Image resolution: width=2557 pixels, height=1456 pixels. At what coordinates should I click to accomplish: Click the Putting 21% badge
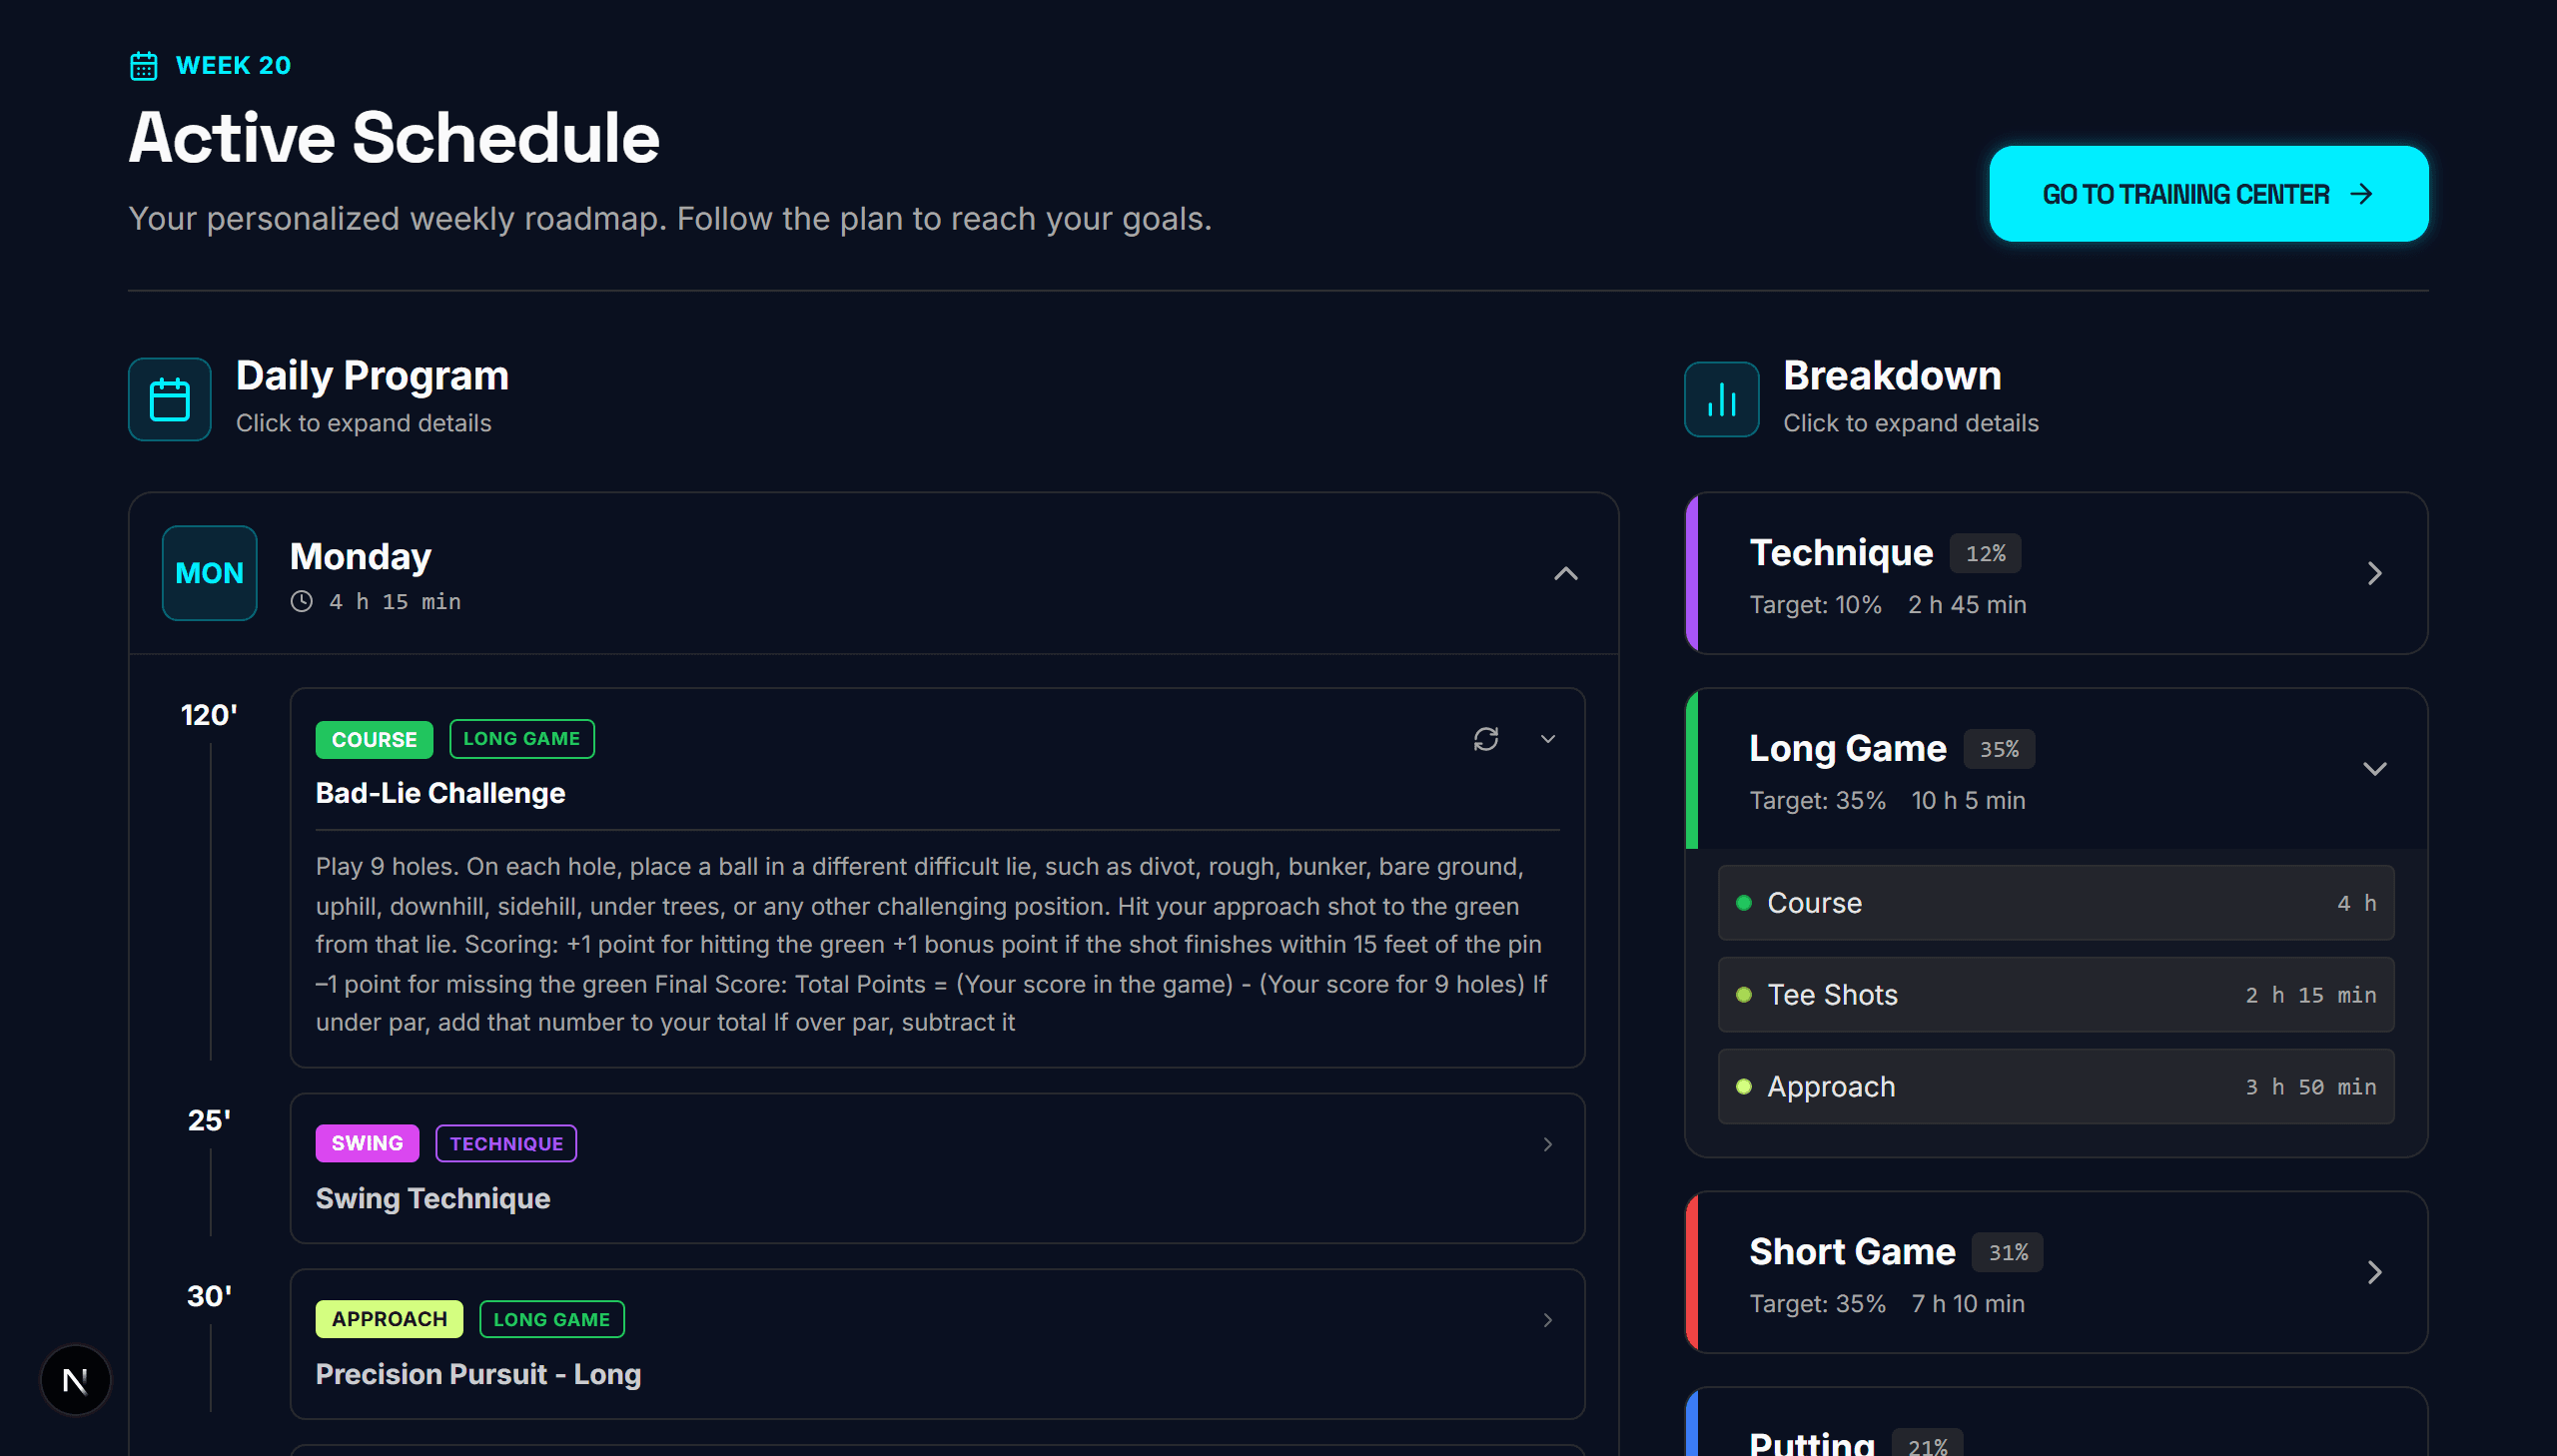coord(1927,1445)
